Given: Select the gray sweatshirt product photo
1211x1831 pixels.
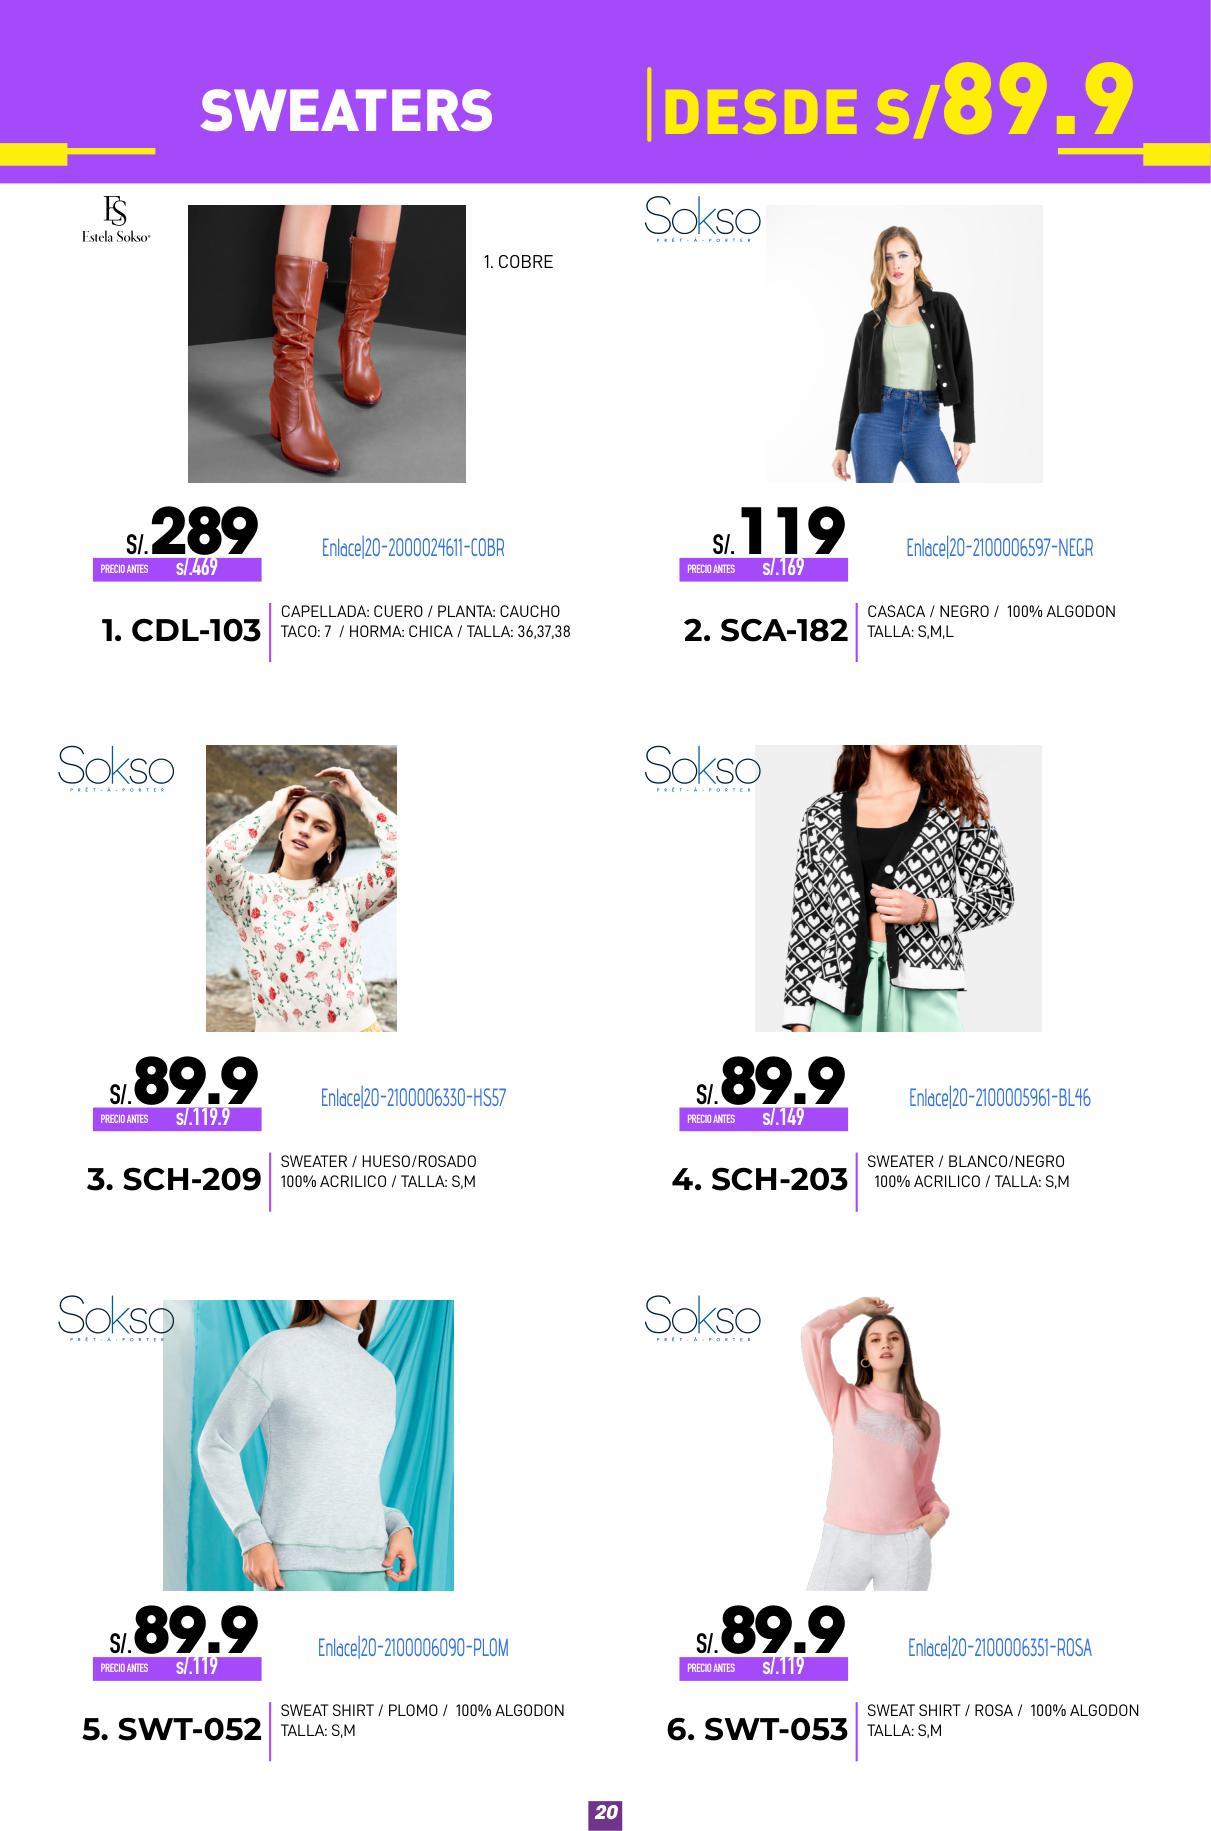Looking at the screenshot, I should [308, 1445].
